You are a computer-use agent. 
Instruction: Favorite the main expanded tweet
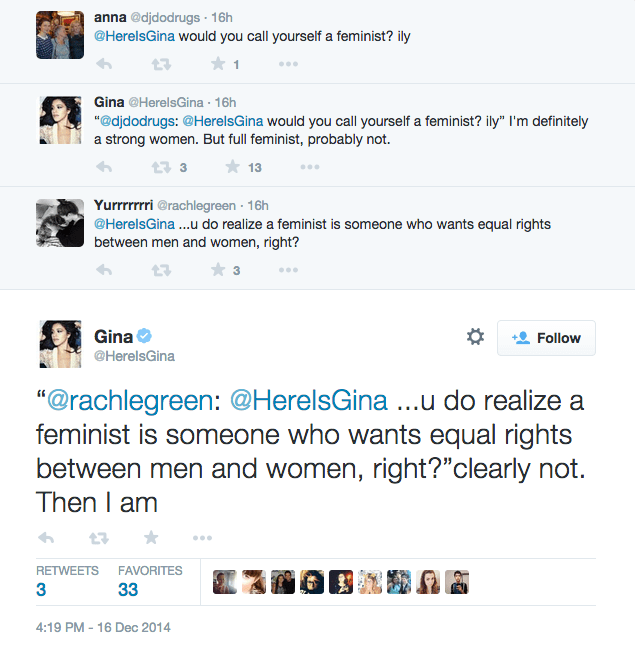pyautogui.click(x=151, y=538)
